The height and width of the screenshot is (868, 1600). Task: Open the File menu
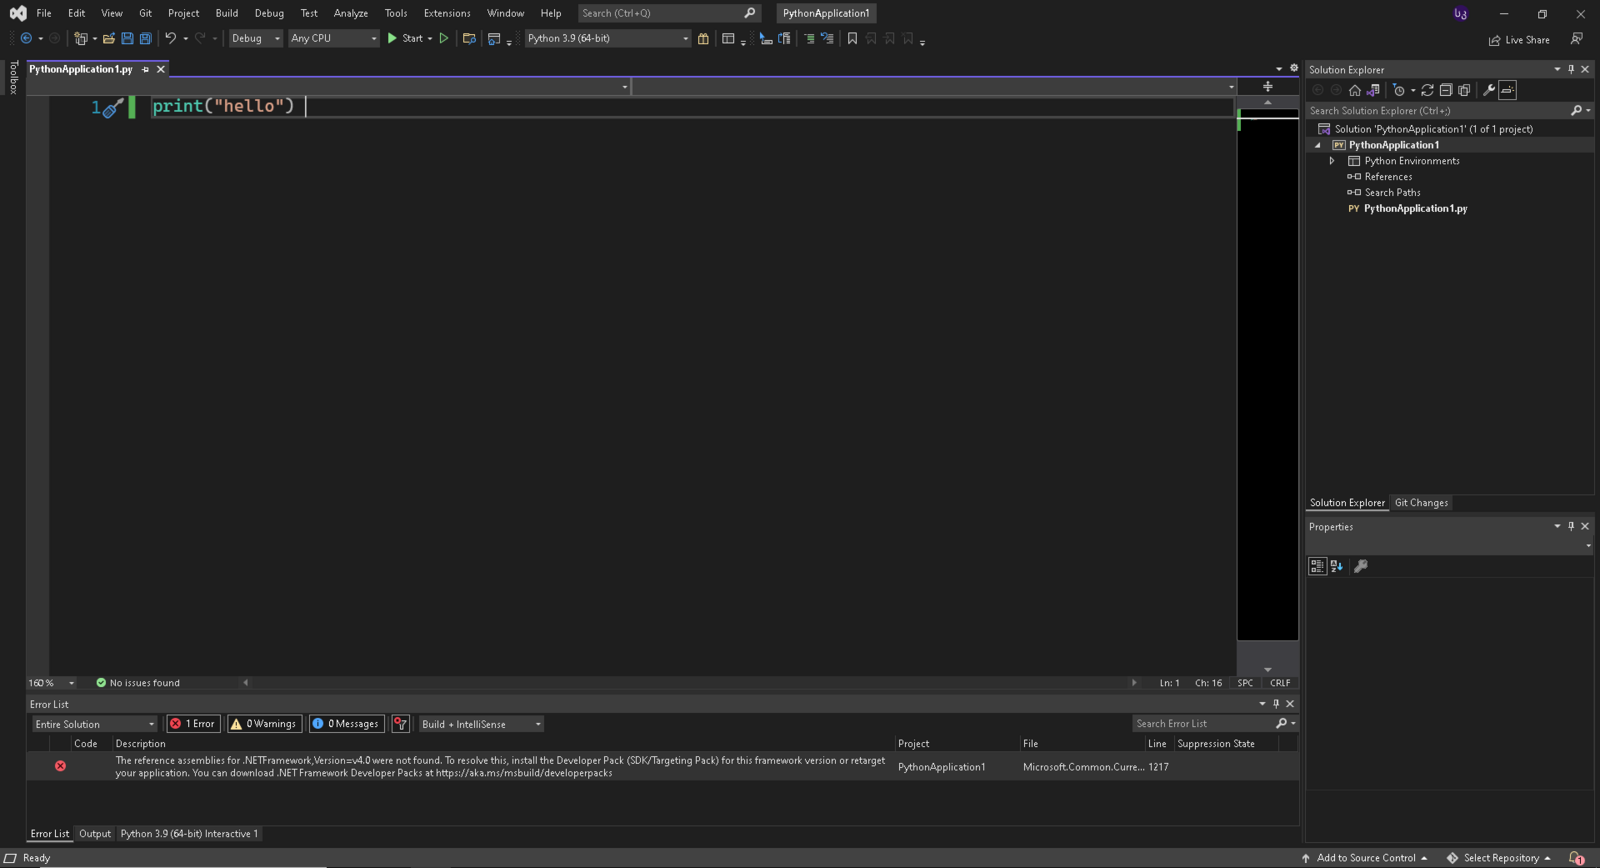pos(44,13)
